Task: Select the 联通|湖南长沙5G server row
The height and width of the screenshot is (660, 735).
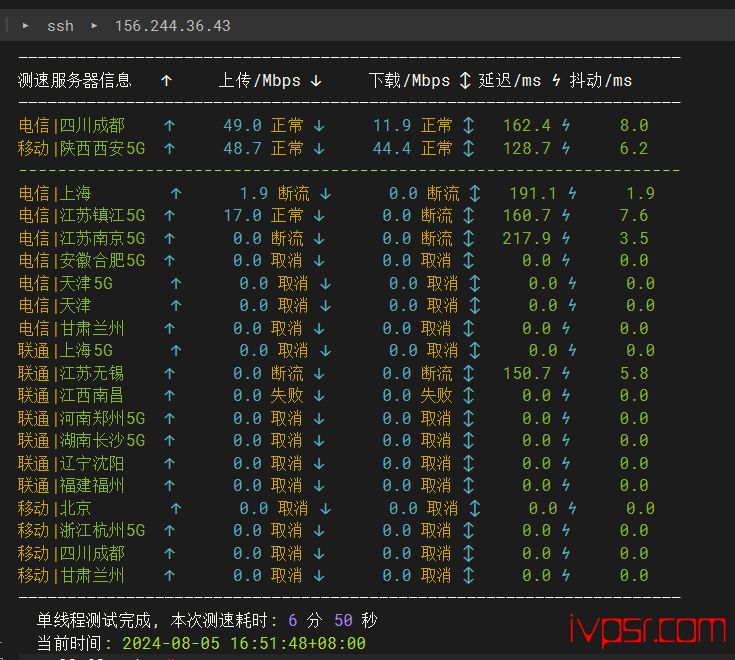Action: (333, 441)
